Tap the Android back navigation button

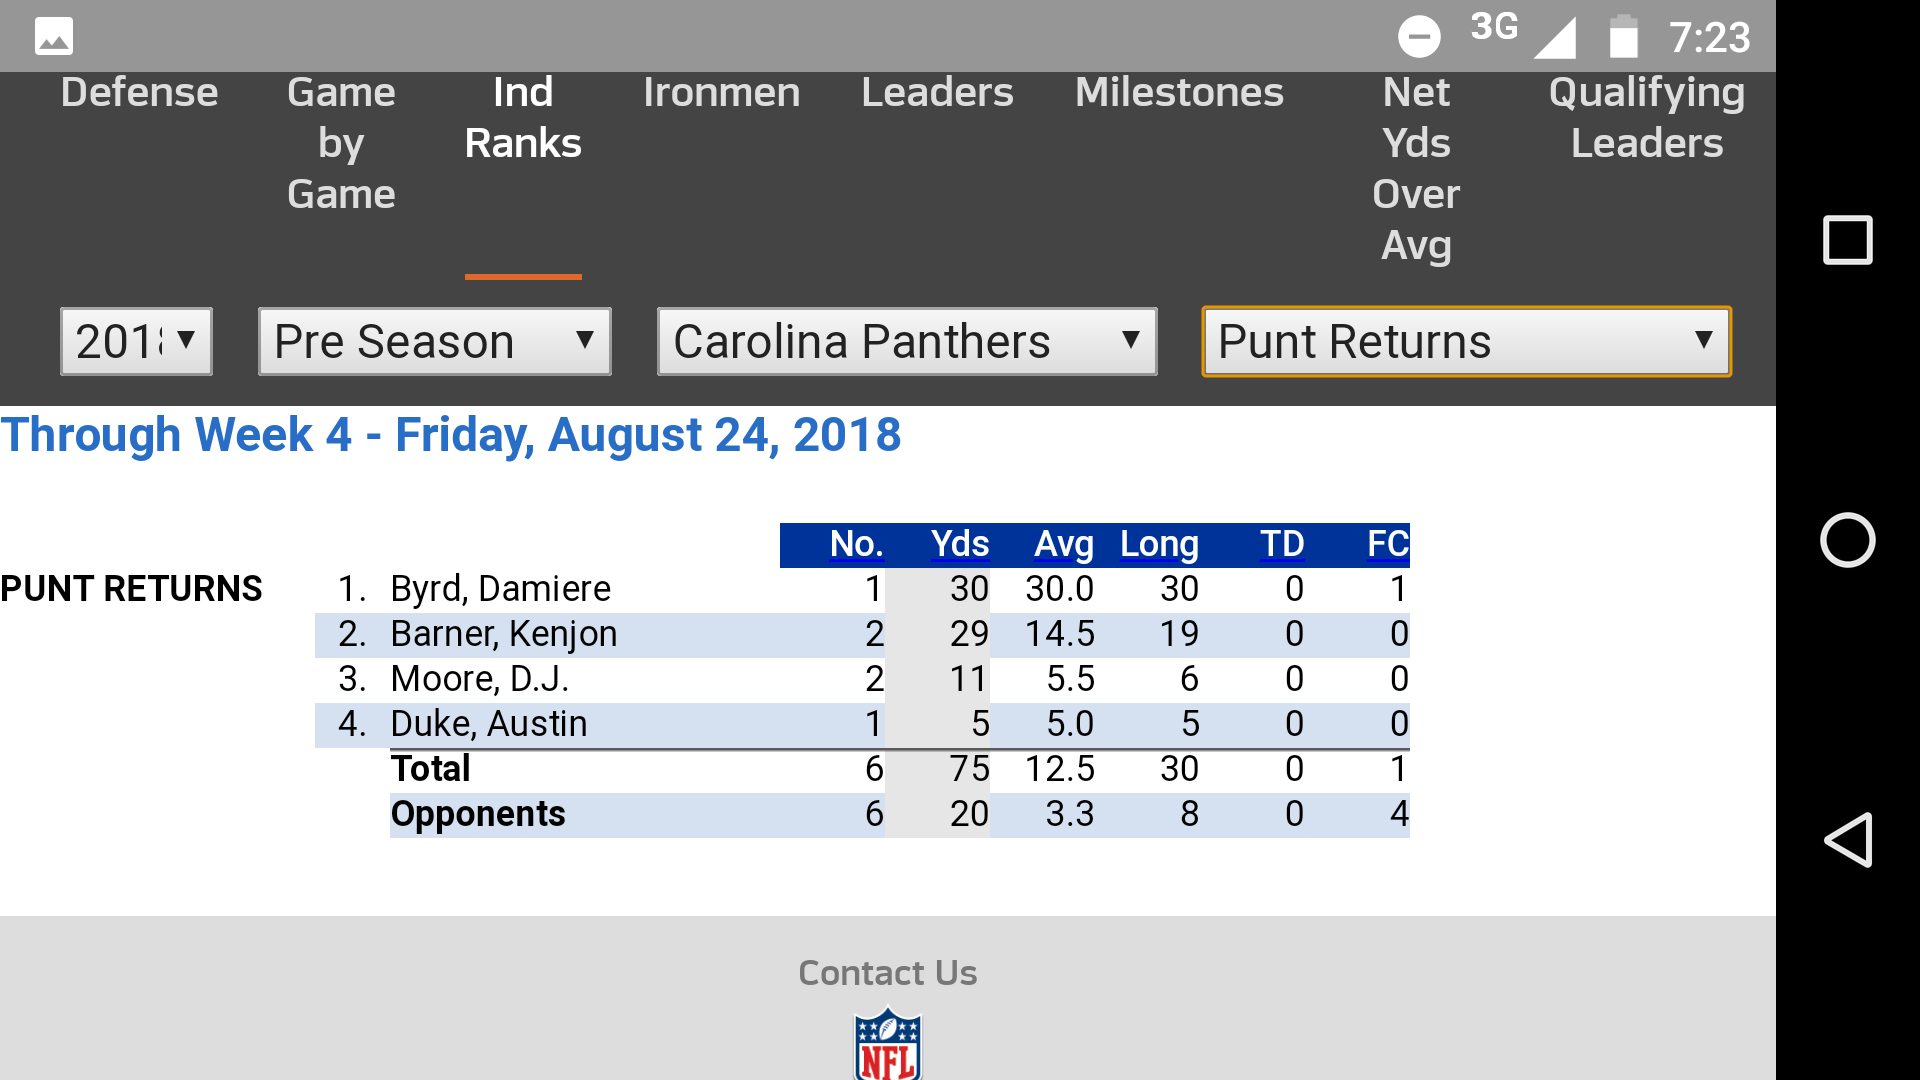pyautogui.click(x=1847, y=839)
